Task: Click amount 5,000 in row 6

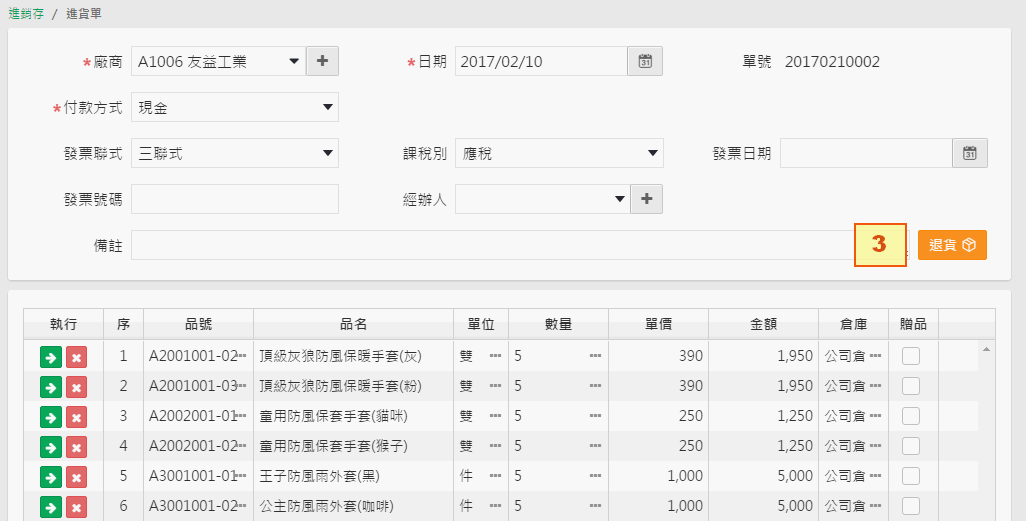Action: pyautogui.click(x=795, y=506)
